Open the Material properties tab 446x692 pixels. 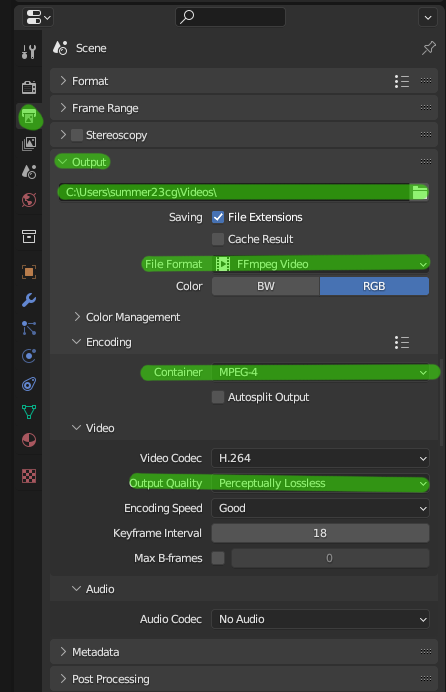coord(29,440)
